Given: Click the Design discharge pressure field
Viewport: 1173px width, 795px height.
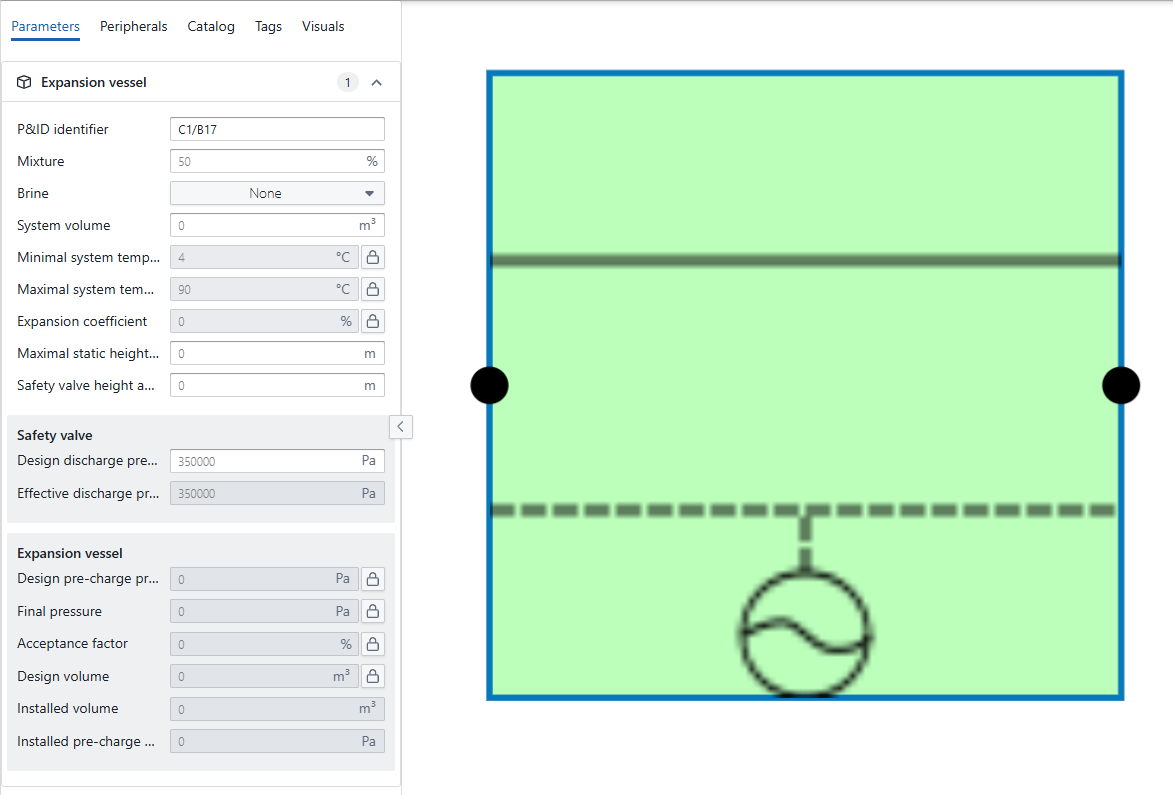Looking at the screenshot, I should pyautogui.click(x=265, y=461).
